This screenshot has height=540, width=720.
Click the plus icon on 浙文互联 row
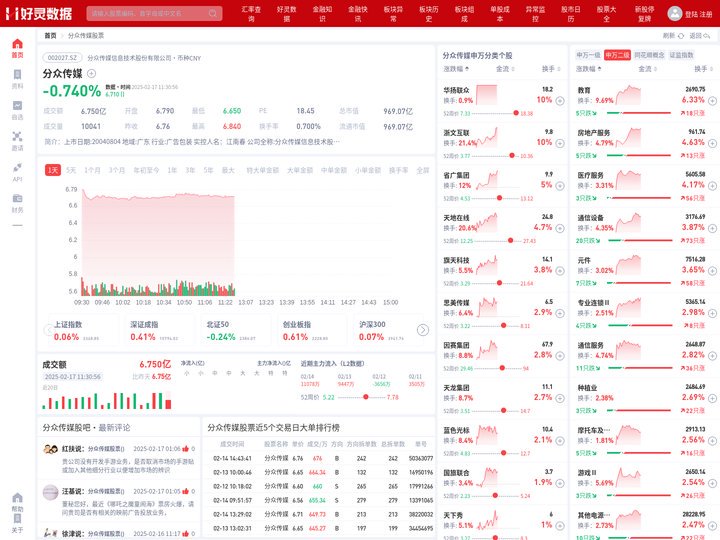tap(560, 143)
